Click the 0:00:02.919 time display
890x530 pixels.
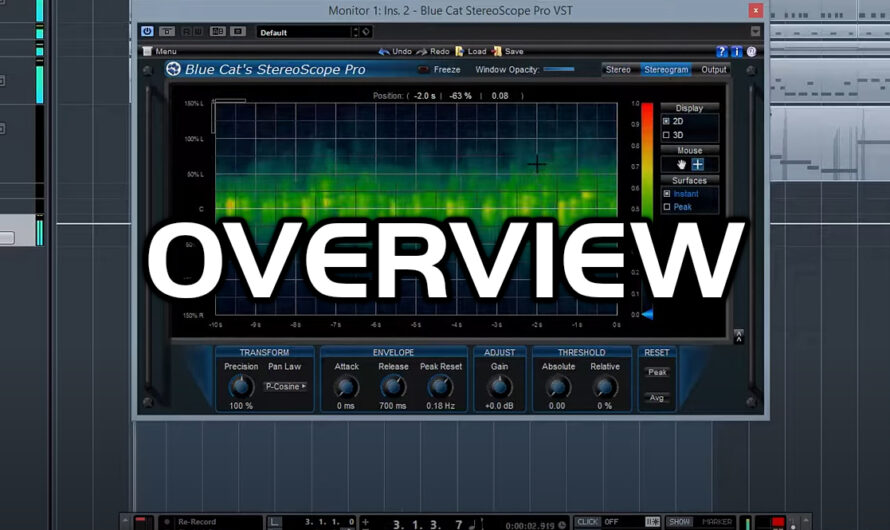531,526
